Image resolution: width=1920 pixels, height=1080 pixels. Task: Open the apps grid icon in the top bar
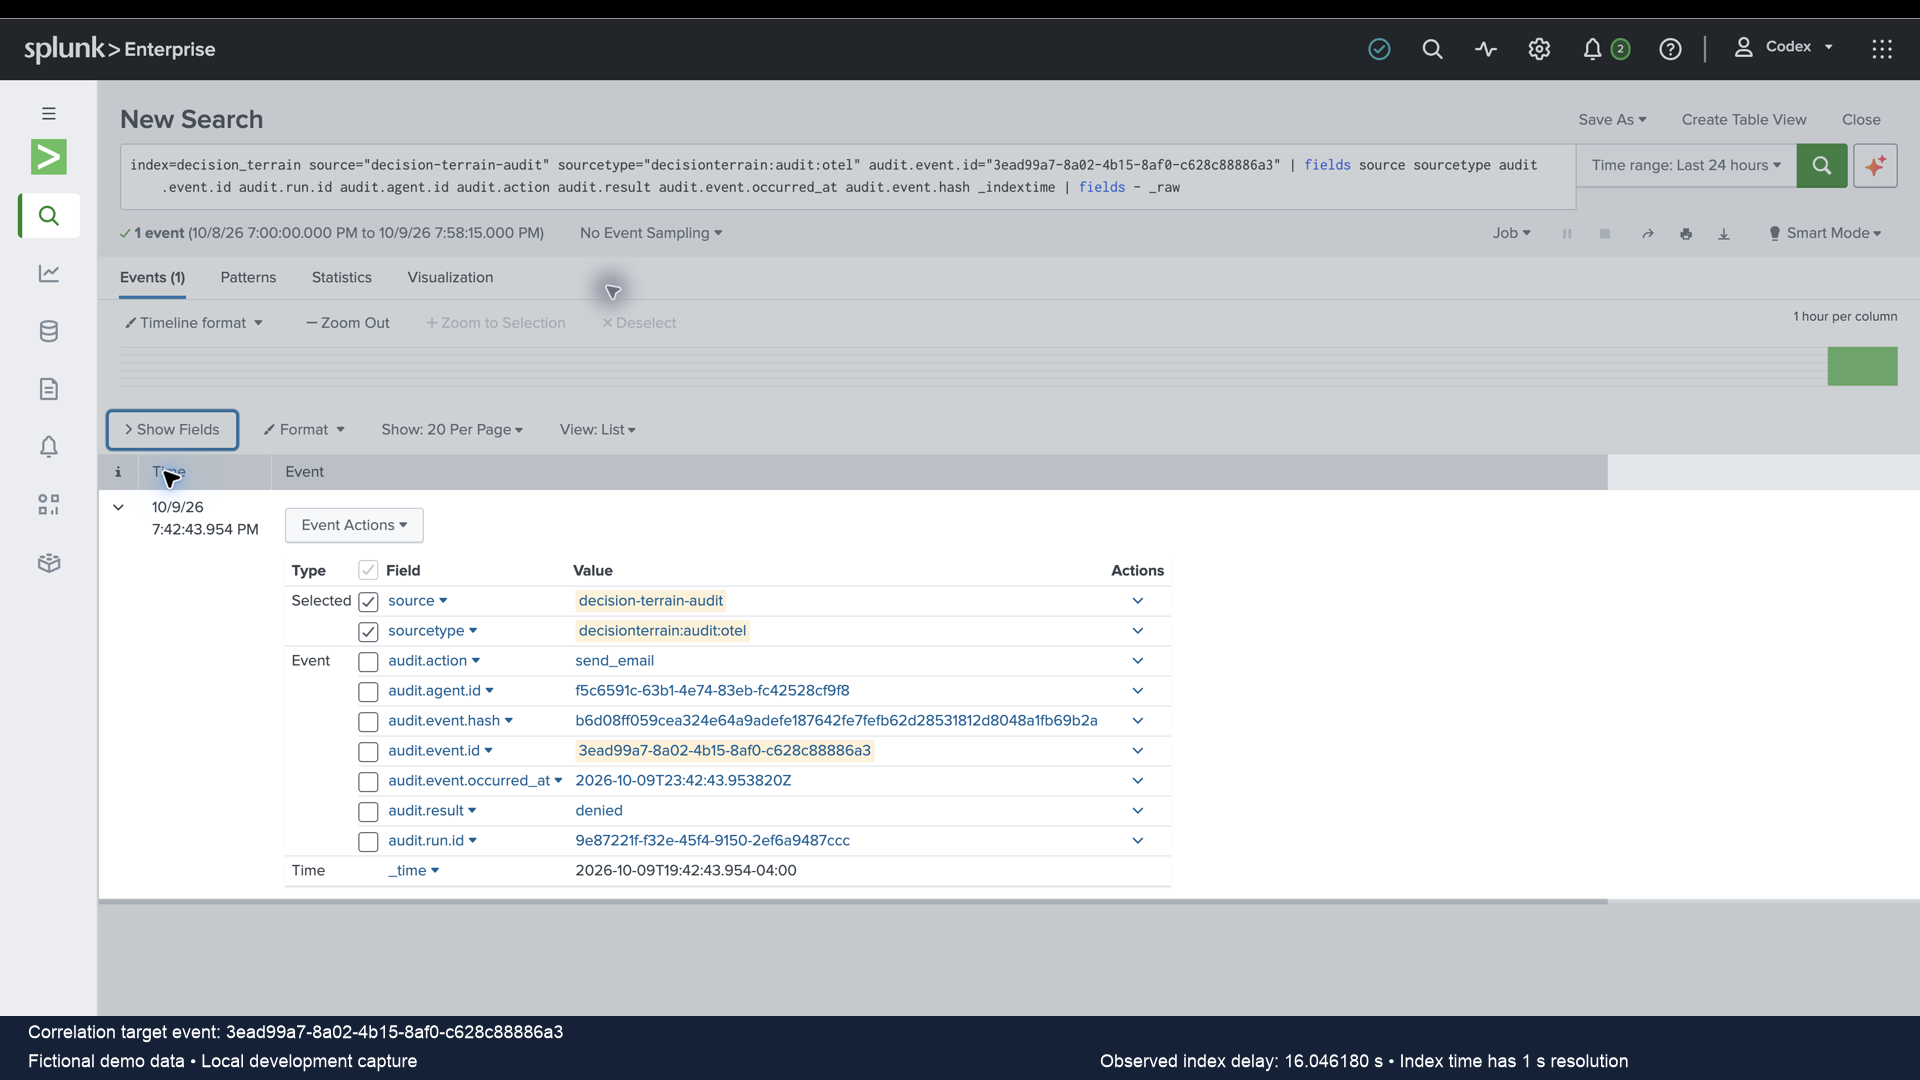pyautogui.click(x=1882, y=49)
